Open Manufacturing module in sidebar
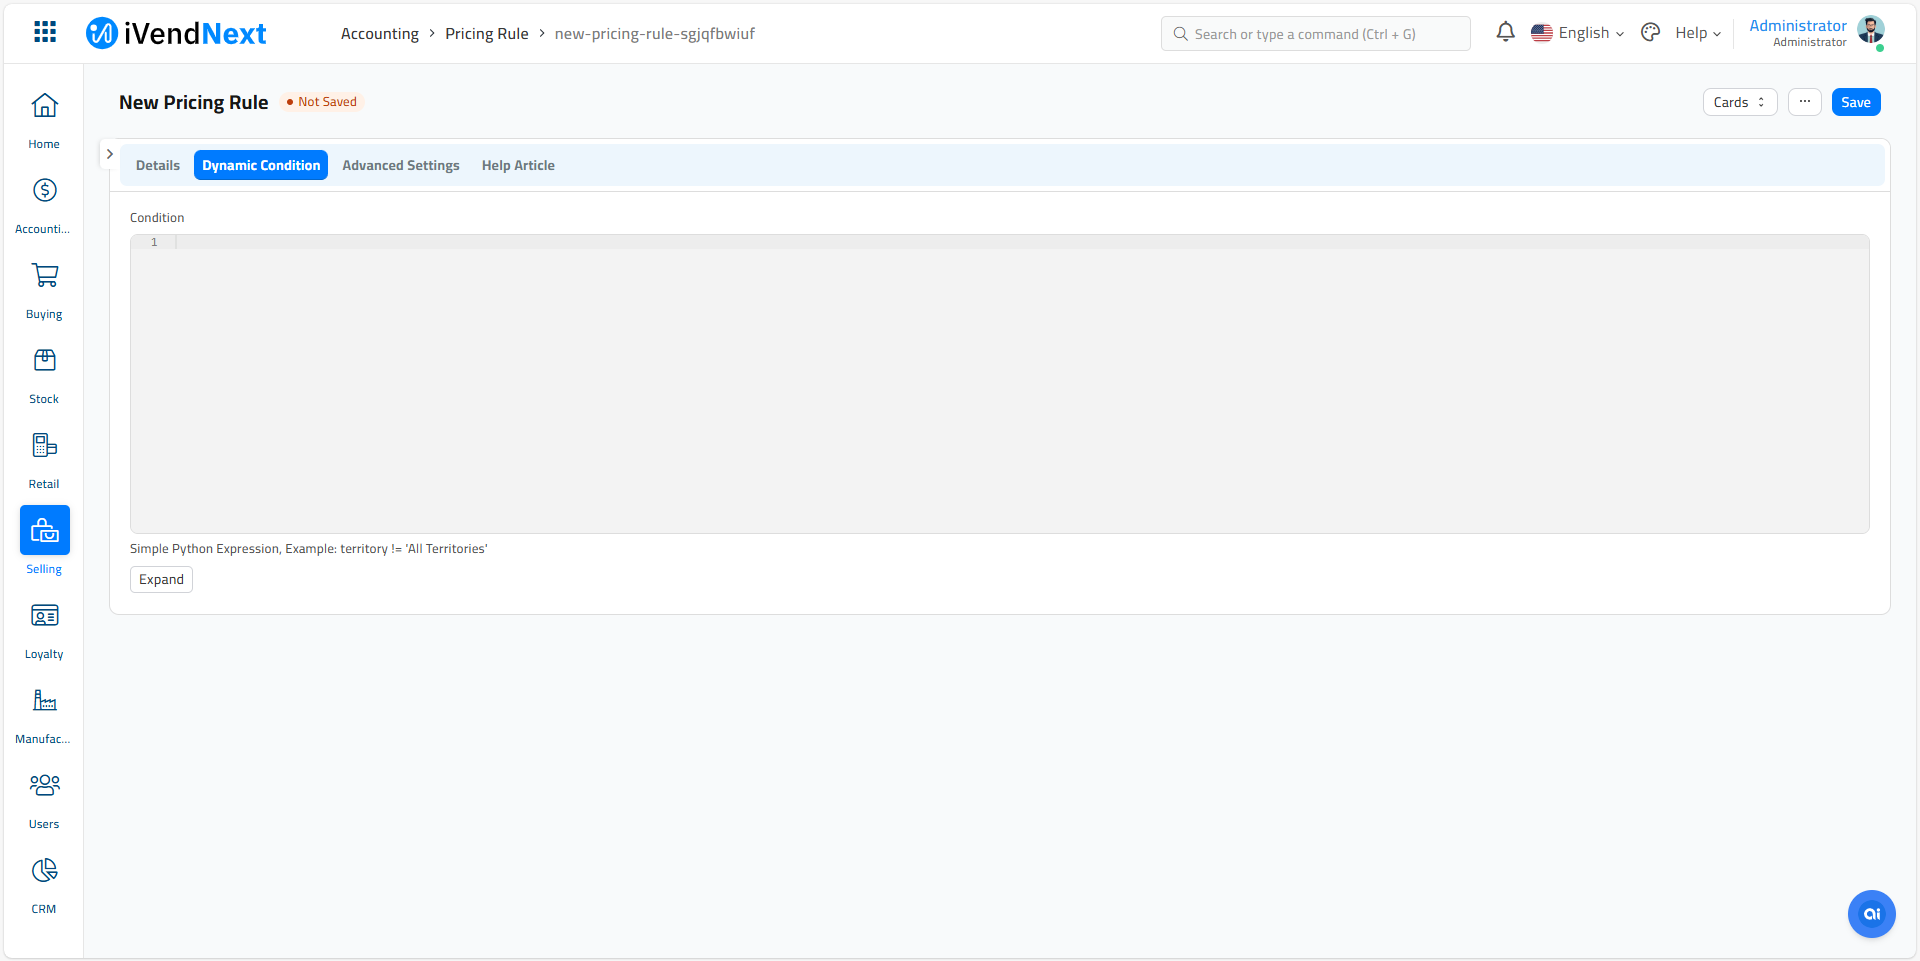The width and height of the screenshot is (1920, 961). click(x=44, y=715)
